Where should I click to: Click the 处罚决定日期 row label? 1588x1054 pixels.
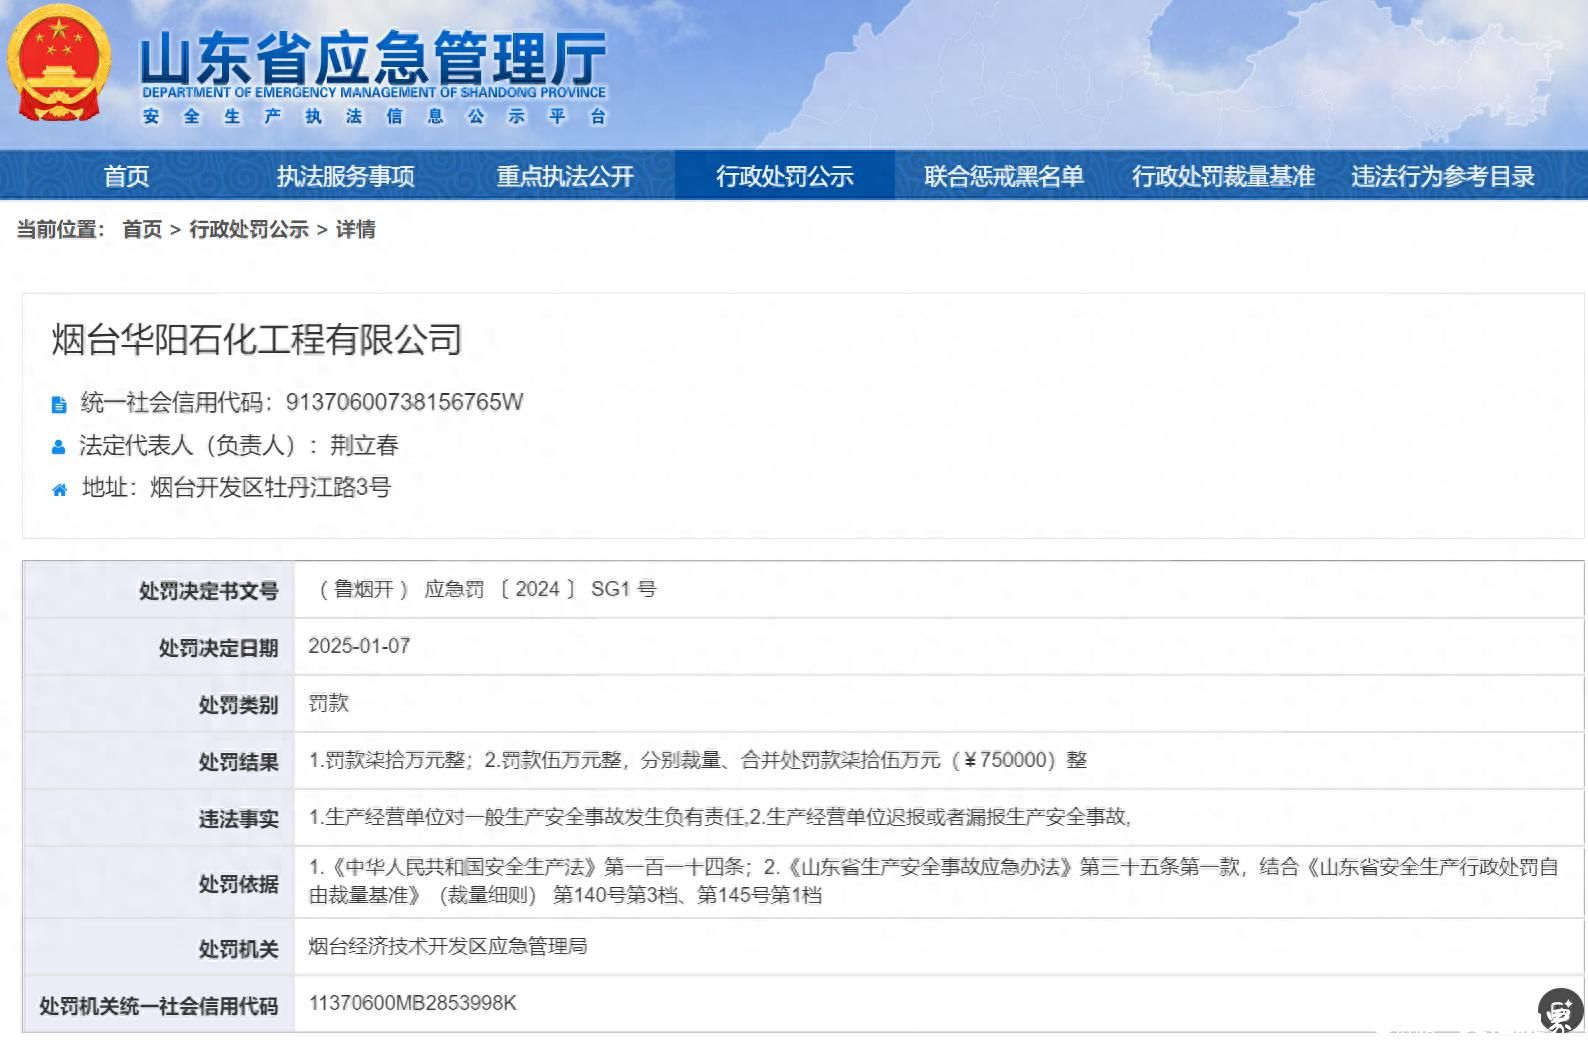coord(218,648)
